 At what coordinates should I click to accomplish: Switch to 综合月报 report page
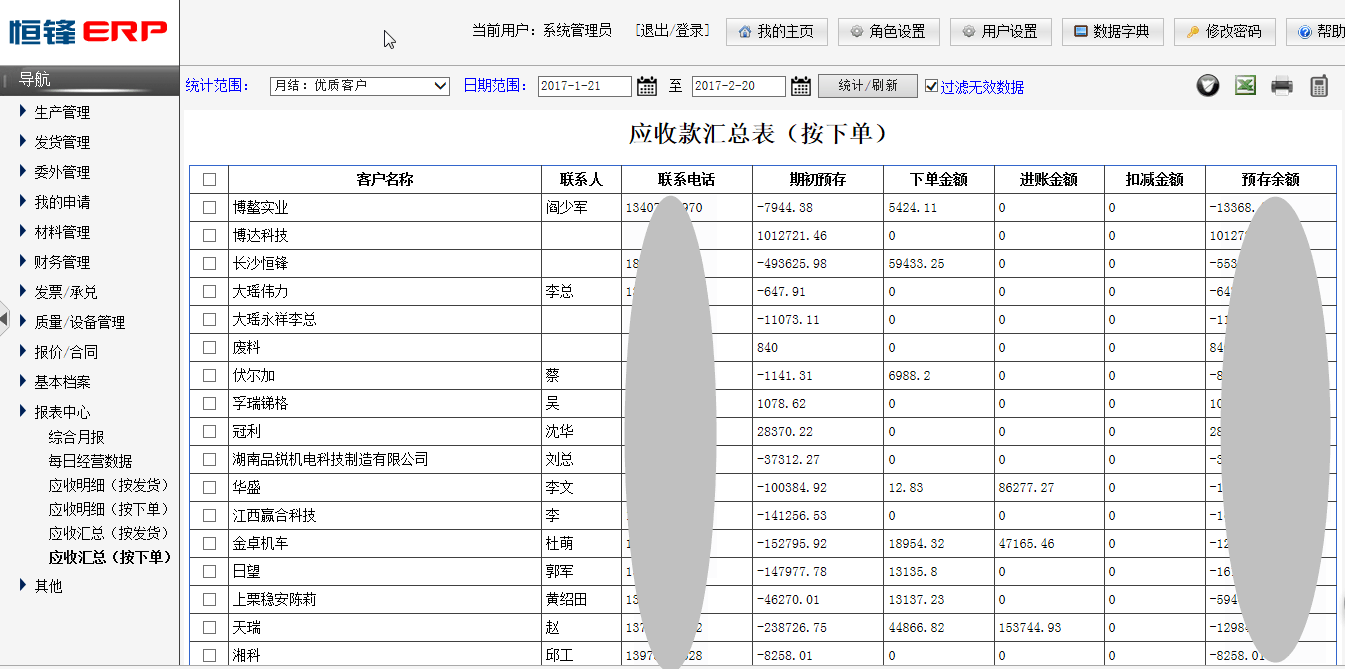click(x=77, y=437)
